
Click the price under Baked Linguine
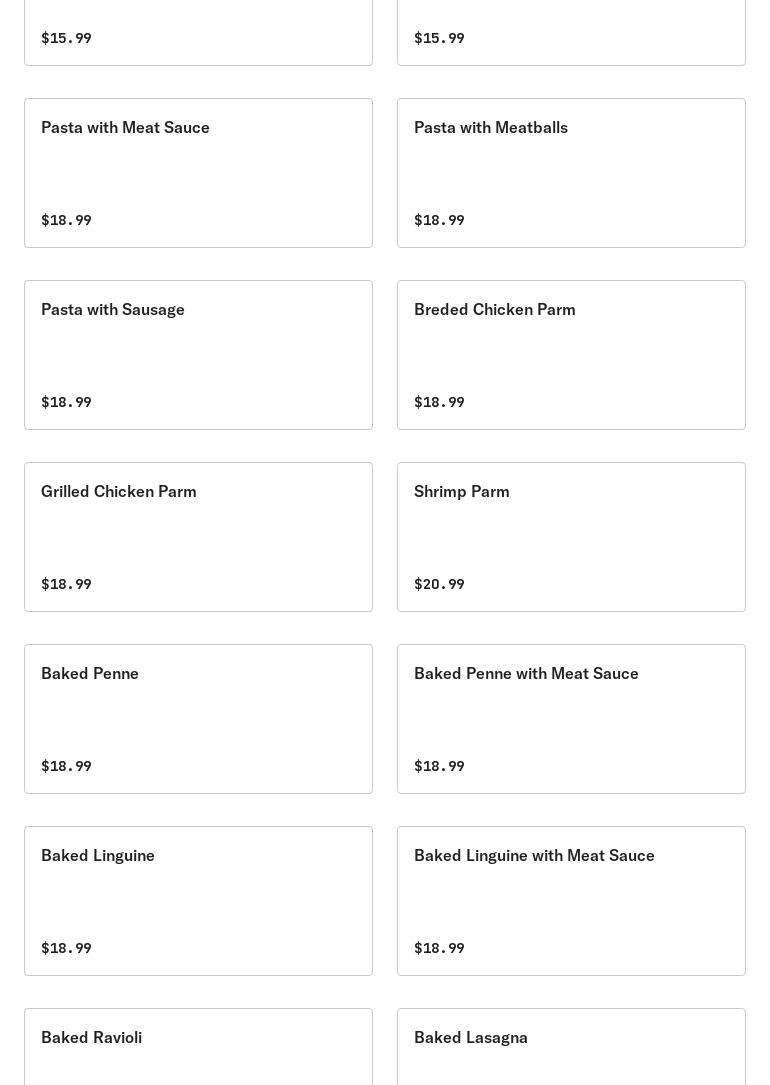[66, 948]
